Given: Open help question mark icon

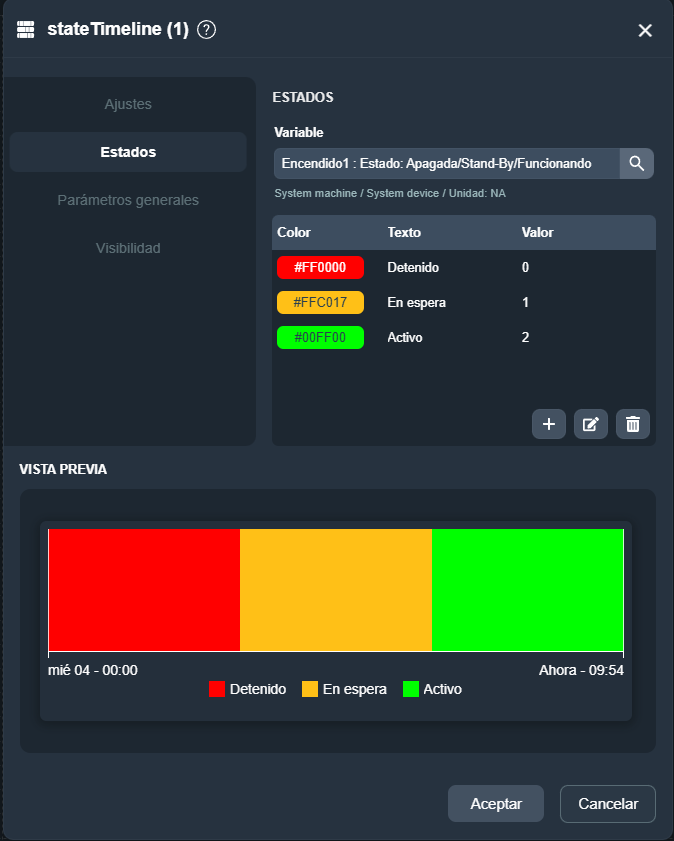Looking at the screenshot, I should [207, 30].
